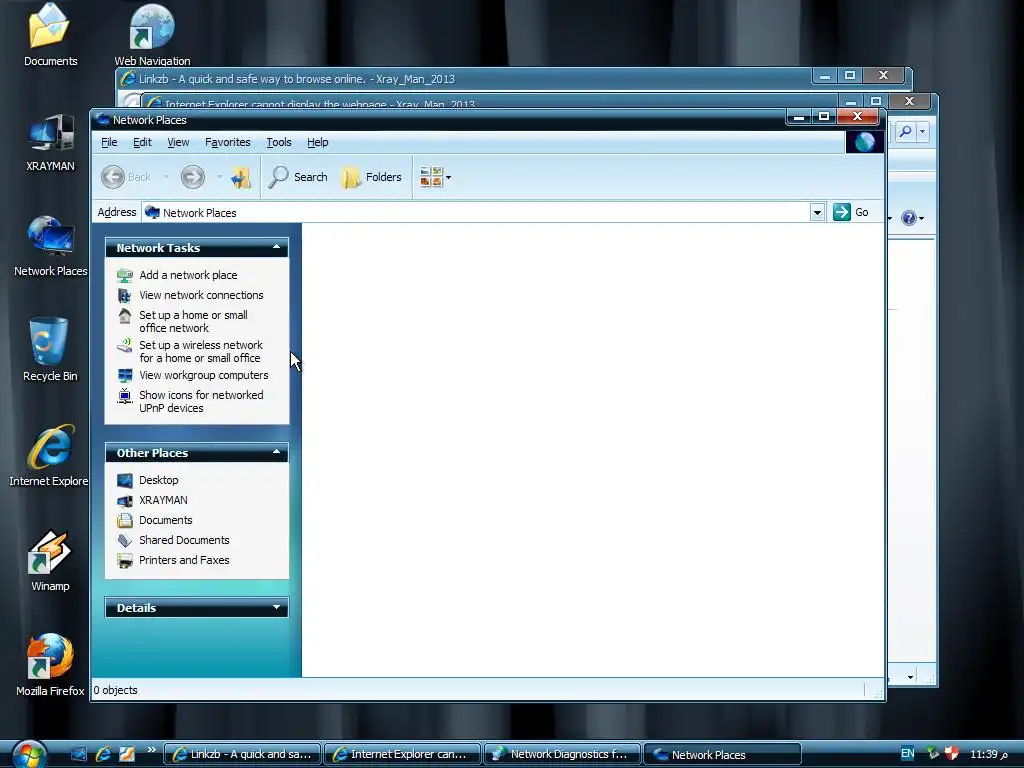Screen dimensions: 1024x768
Task: Collapse the Other Places panel
Action: click(276, 453)
